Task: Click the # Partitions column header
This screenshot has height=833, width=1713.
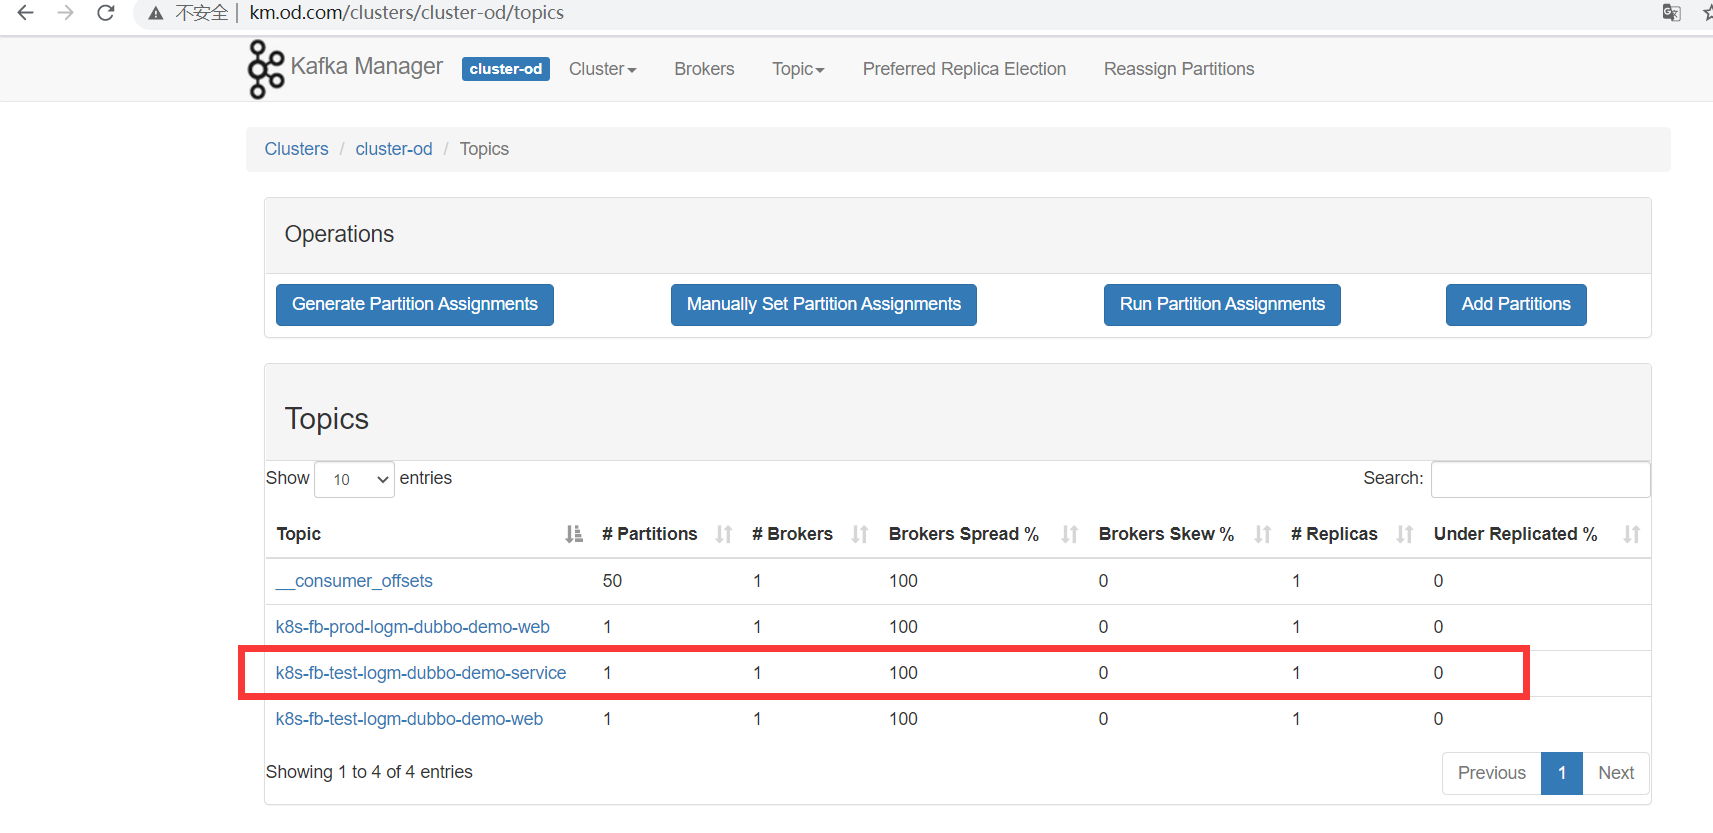Action: click(649, 534)
